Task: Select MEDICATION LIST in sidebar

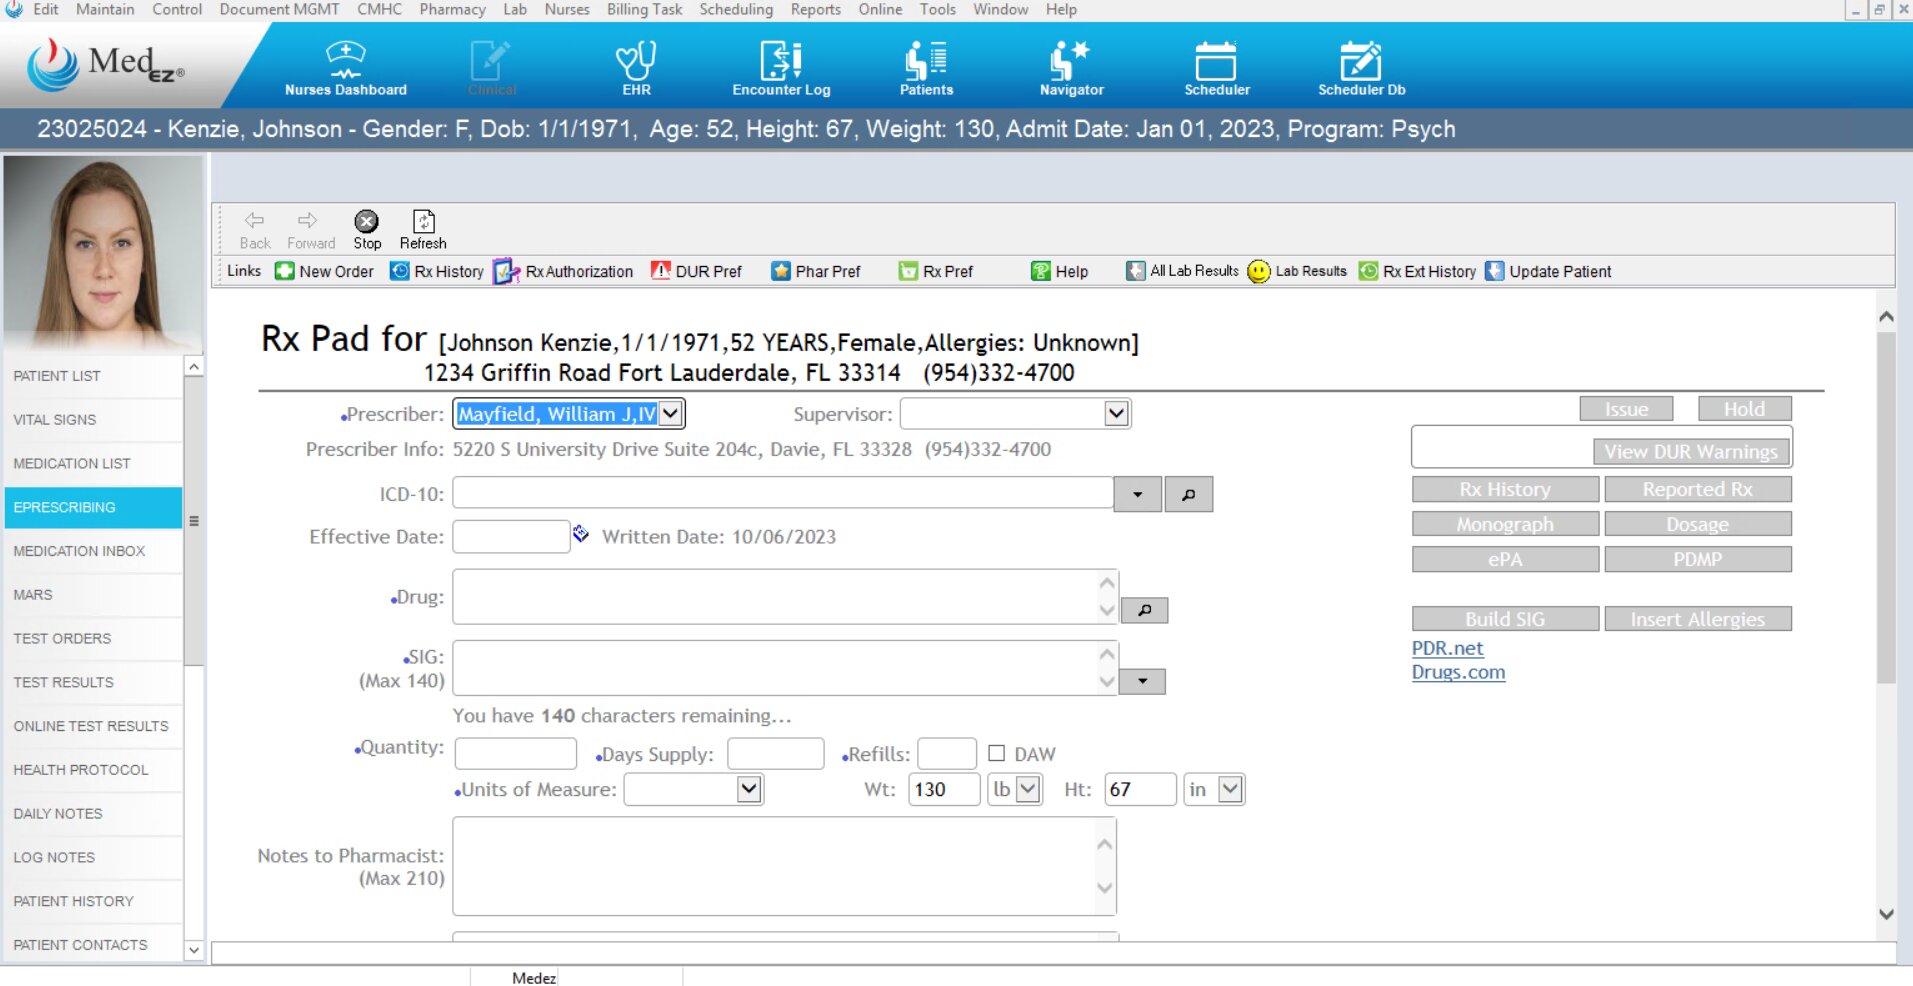Action: [x=72, y=463]
